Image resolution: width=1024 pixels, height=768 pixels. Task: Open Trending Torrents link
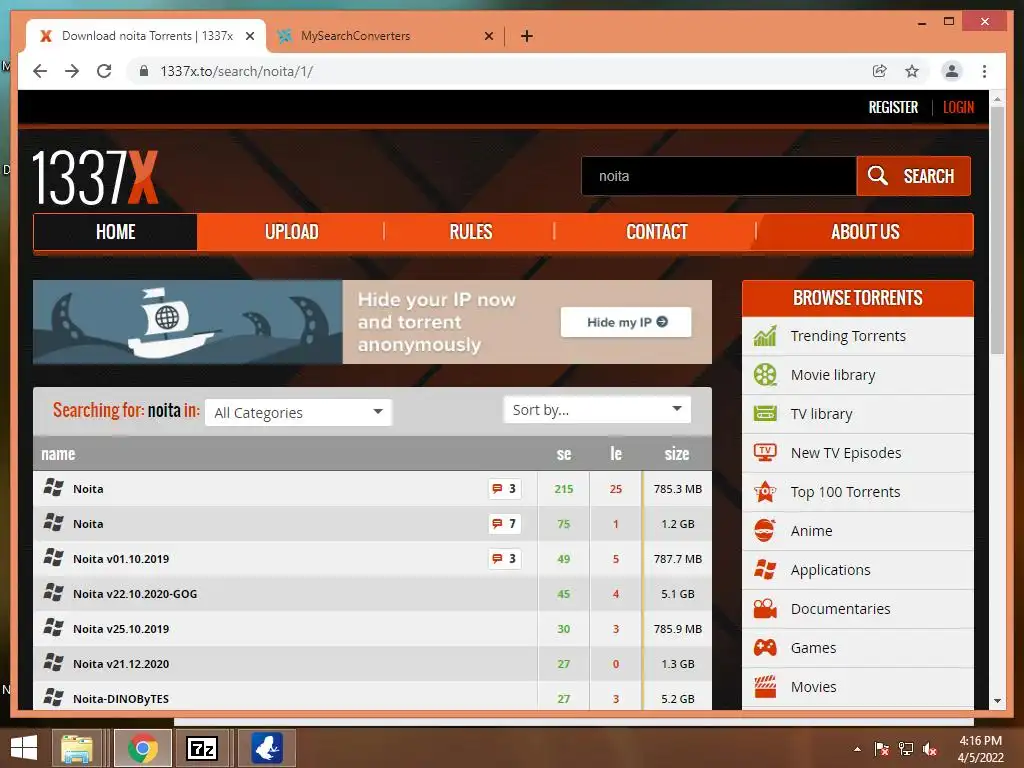[x=848, y=336]
